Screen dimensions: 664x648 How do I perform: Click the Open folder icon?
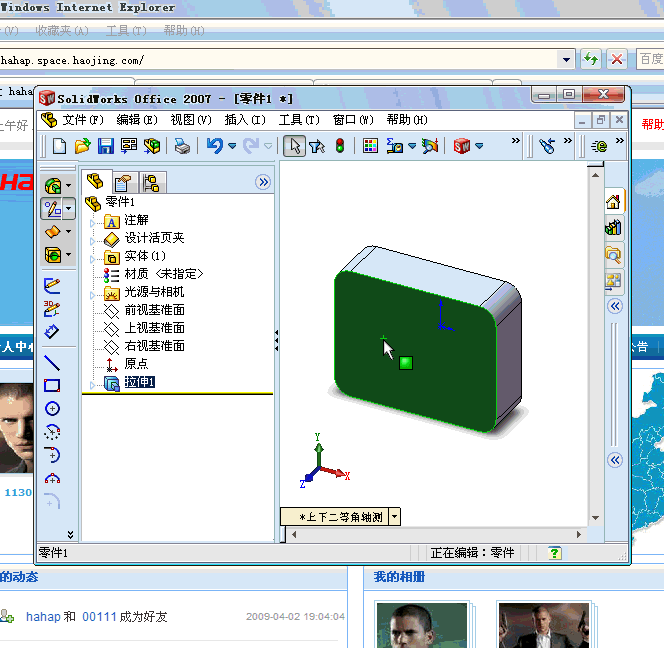tap(83, 147)
